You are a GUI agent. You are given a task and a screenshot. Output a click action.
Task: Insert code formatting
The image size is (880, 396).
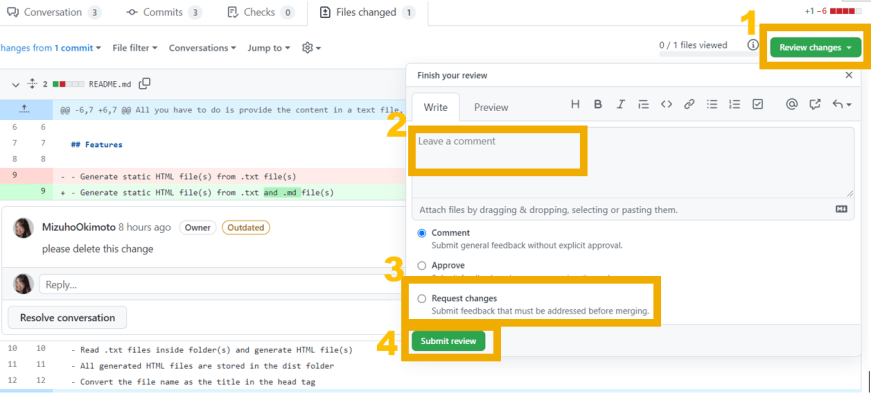point(666,104)
